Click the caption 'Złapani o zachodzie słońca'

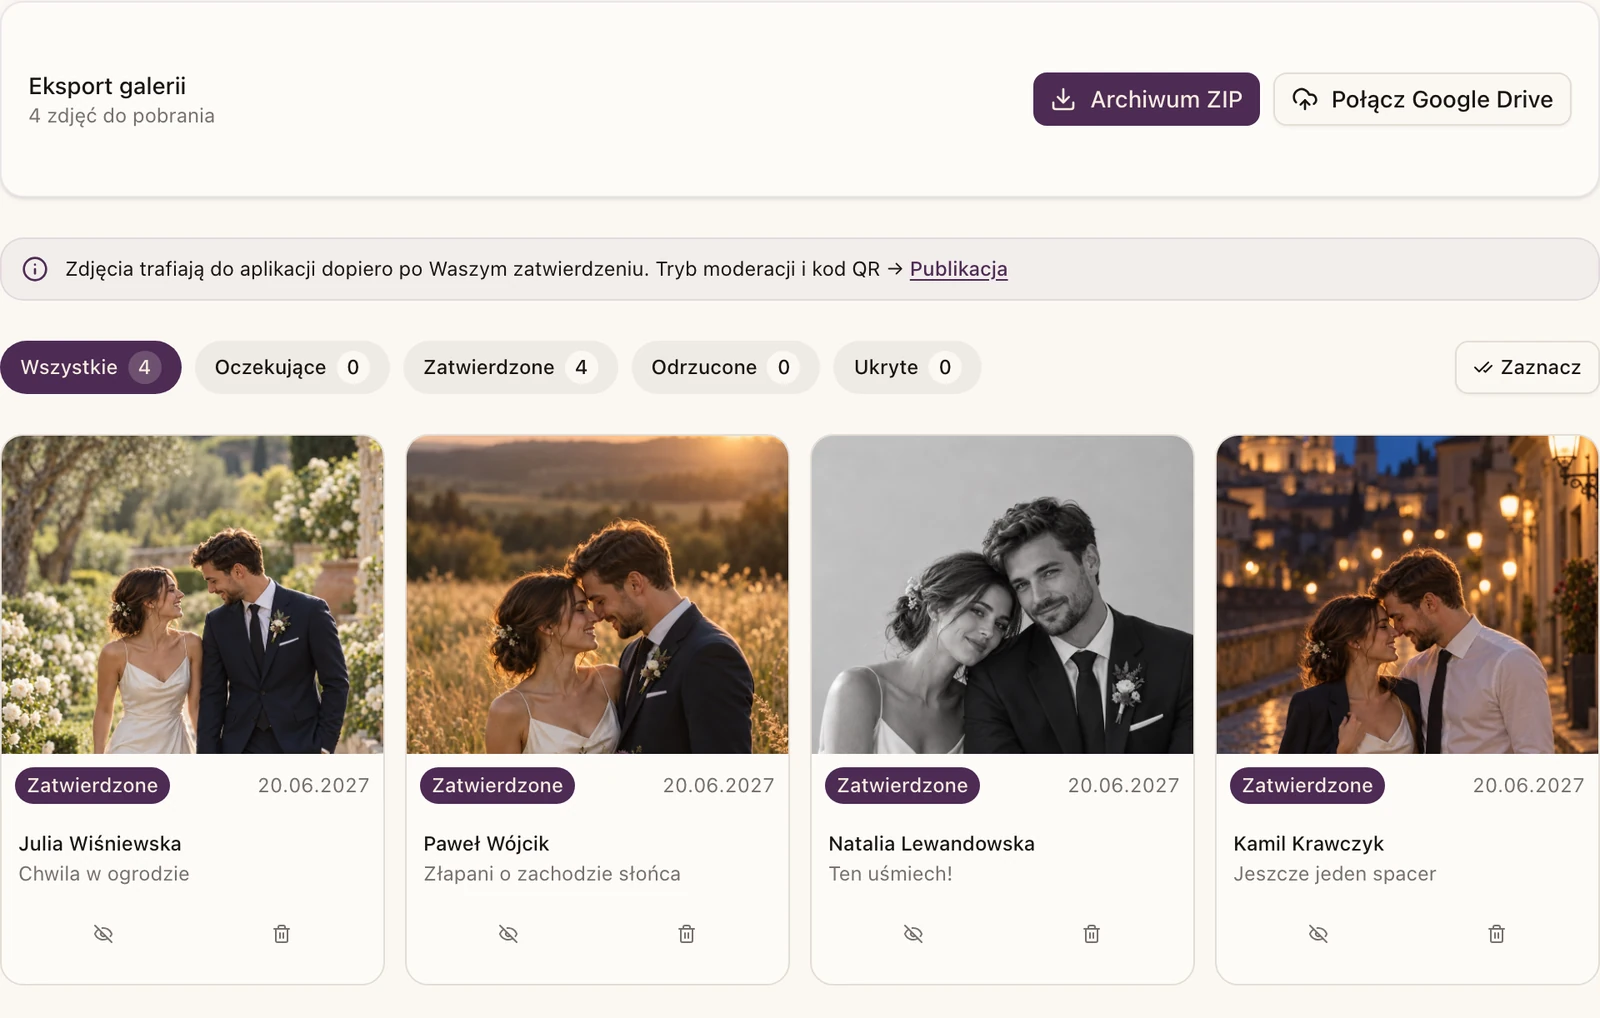[552, 874]
